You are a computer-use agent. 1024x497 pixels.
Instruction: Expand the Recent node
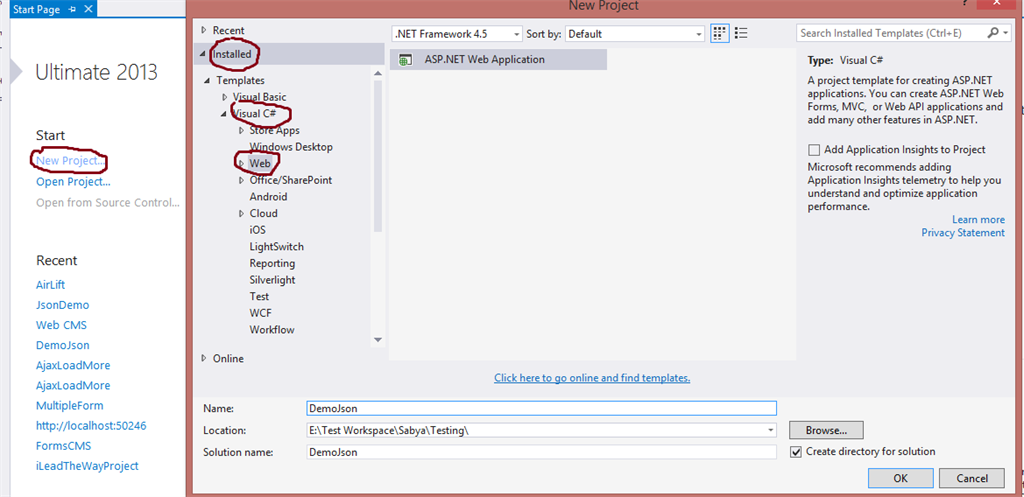(204, 30)
